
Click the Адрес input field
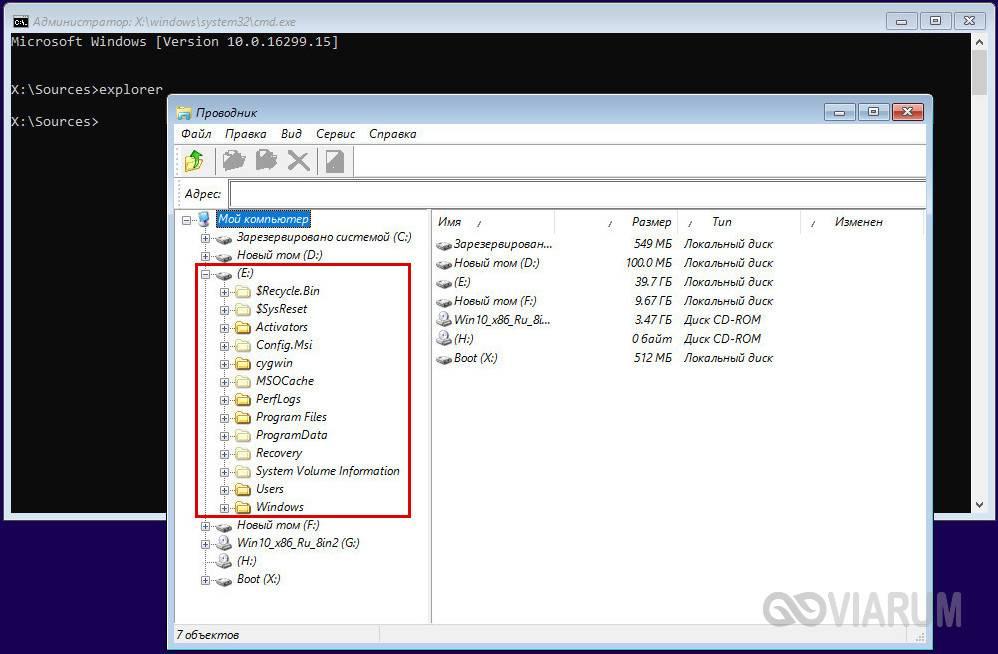pyautogui.click(x=577, y=193)
